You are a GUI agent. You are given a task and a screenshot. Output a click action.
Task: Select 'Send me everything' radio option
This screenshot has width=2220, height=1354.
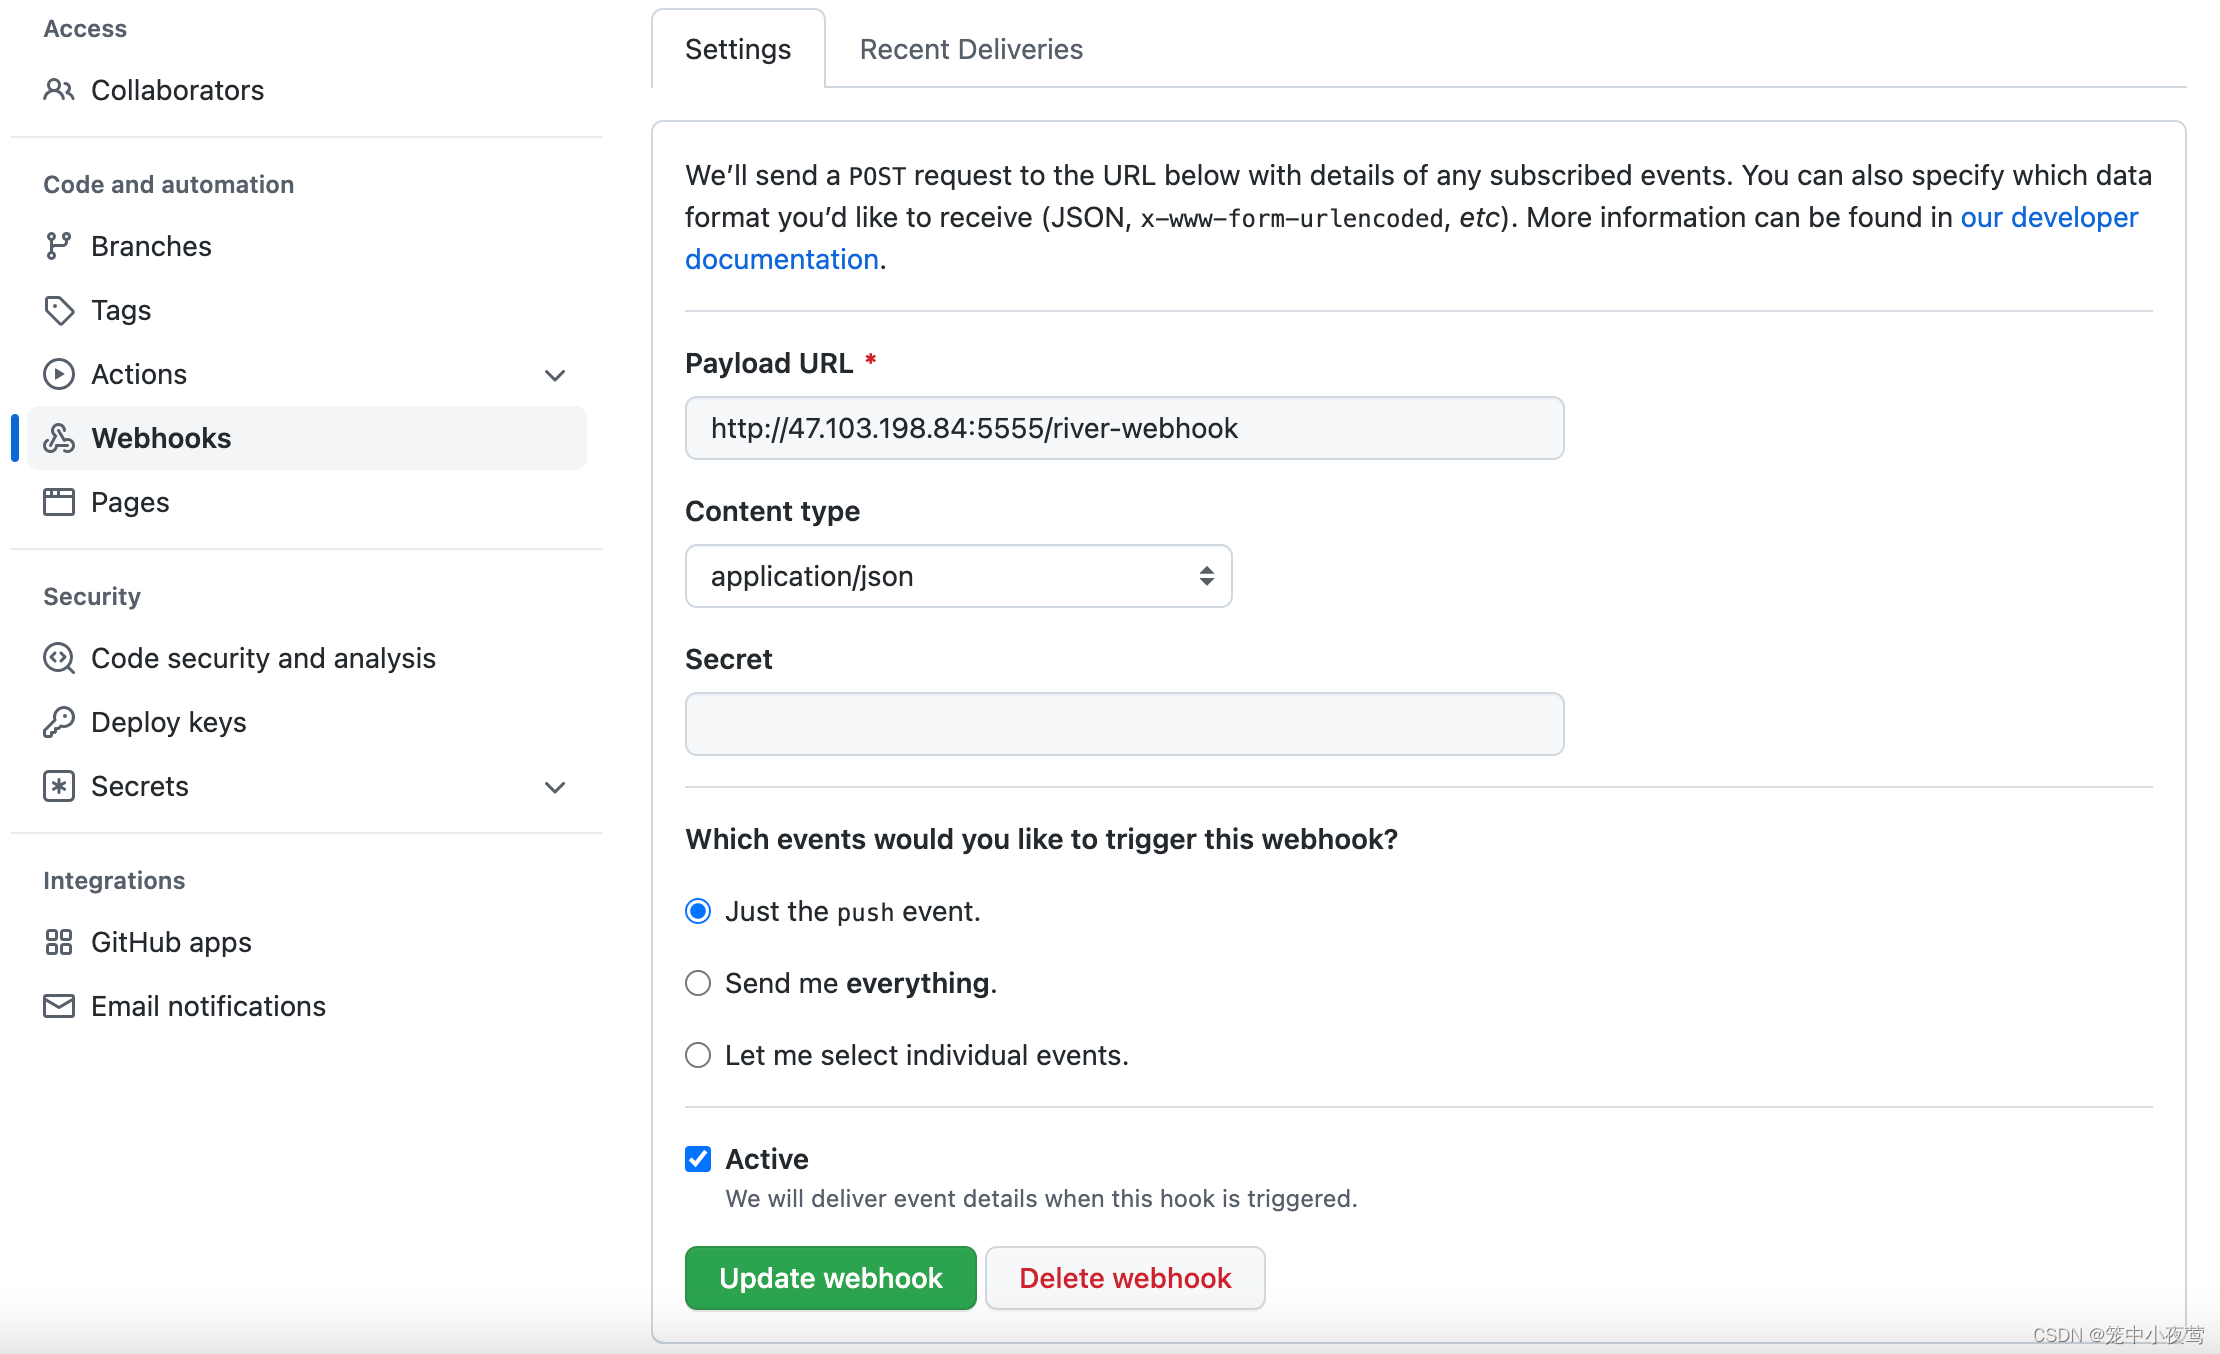tap(698, 983)
